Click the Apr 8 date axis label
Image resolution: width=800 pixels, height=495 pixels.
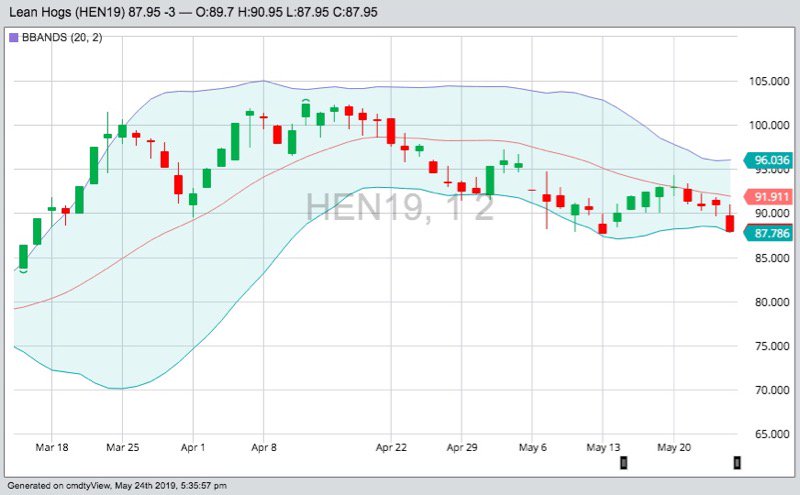tap(264, 446)
